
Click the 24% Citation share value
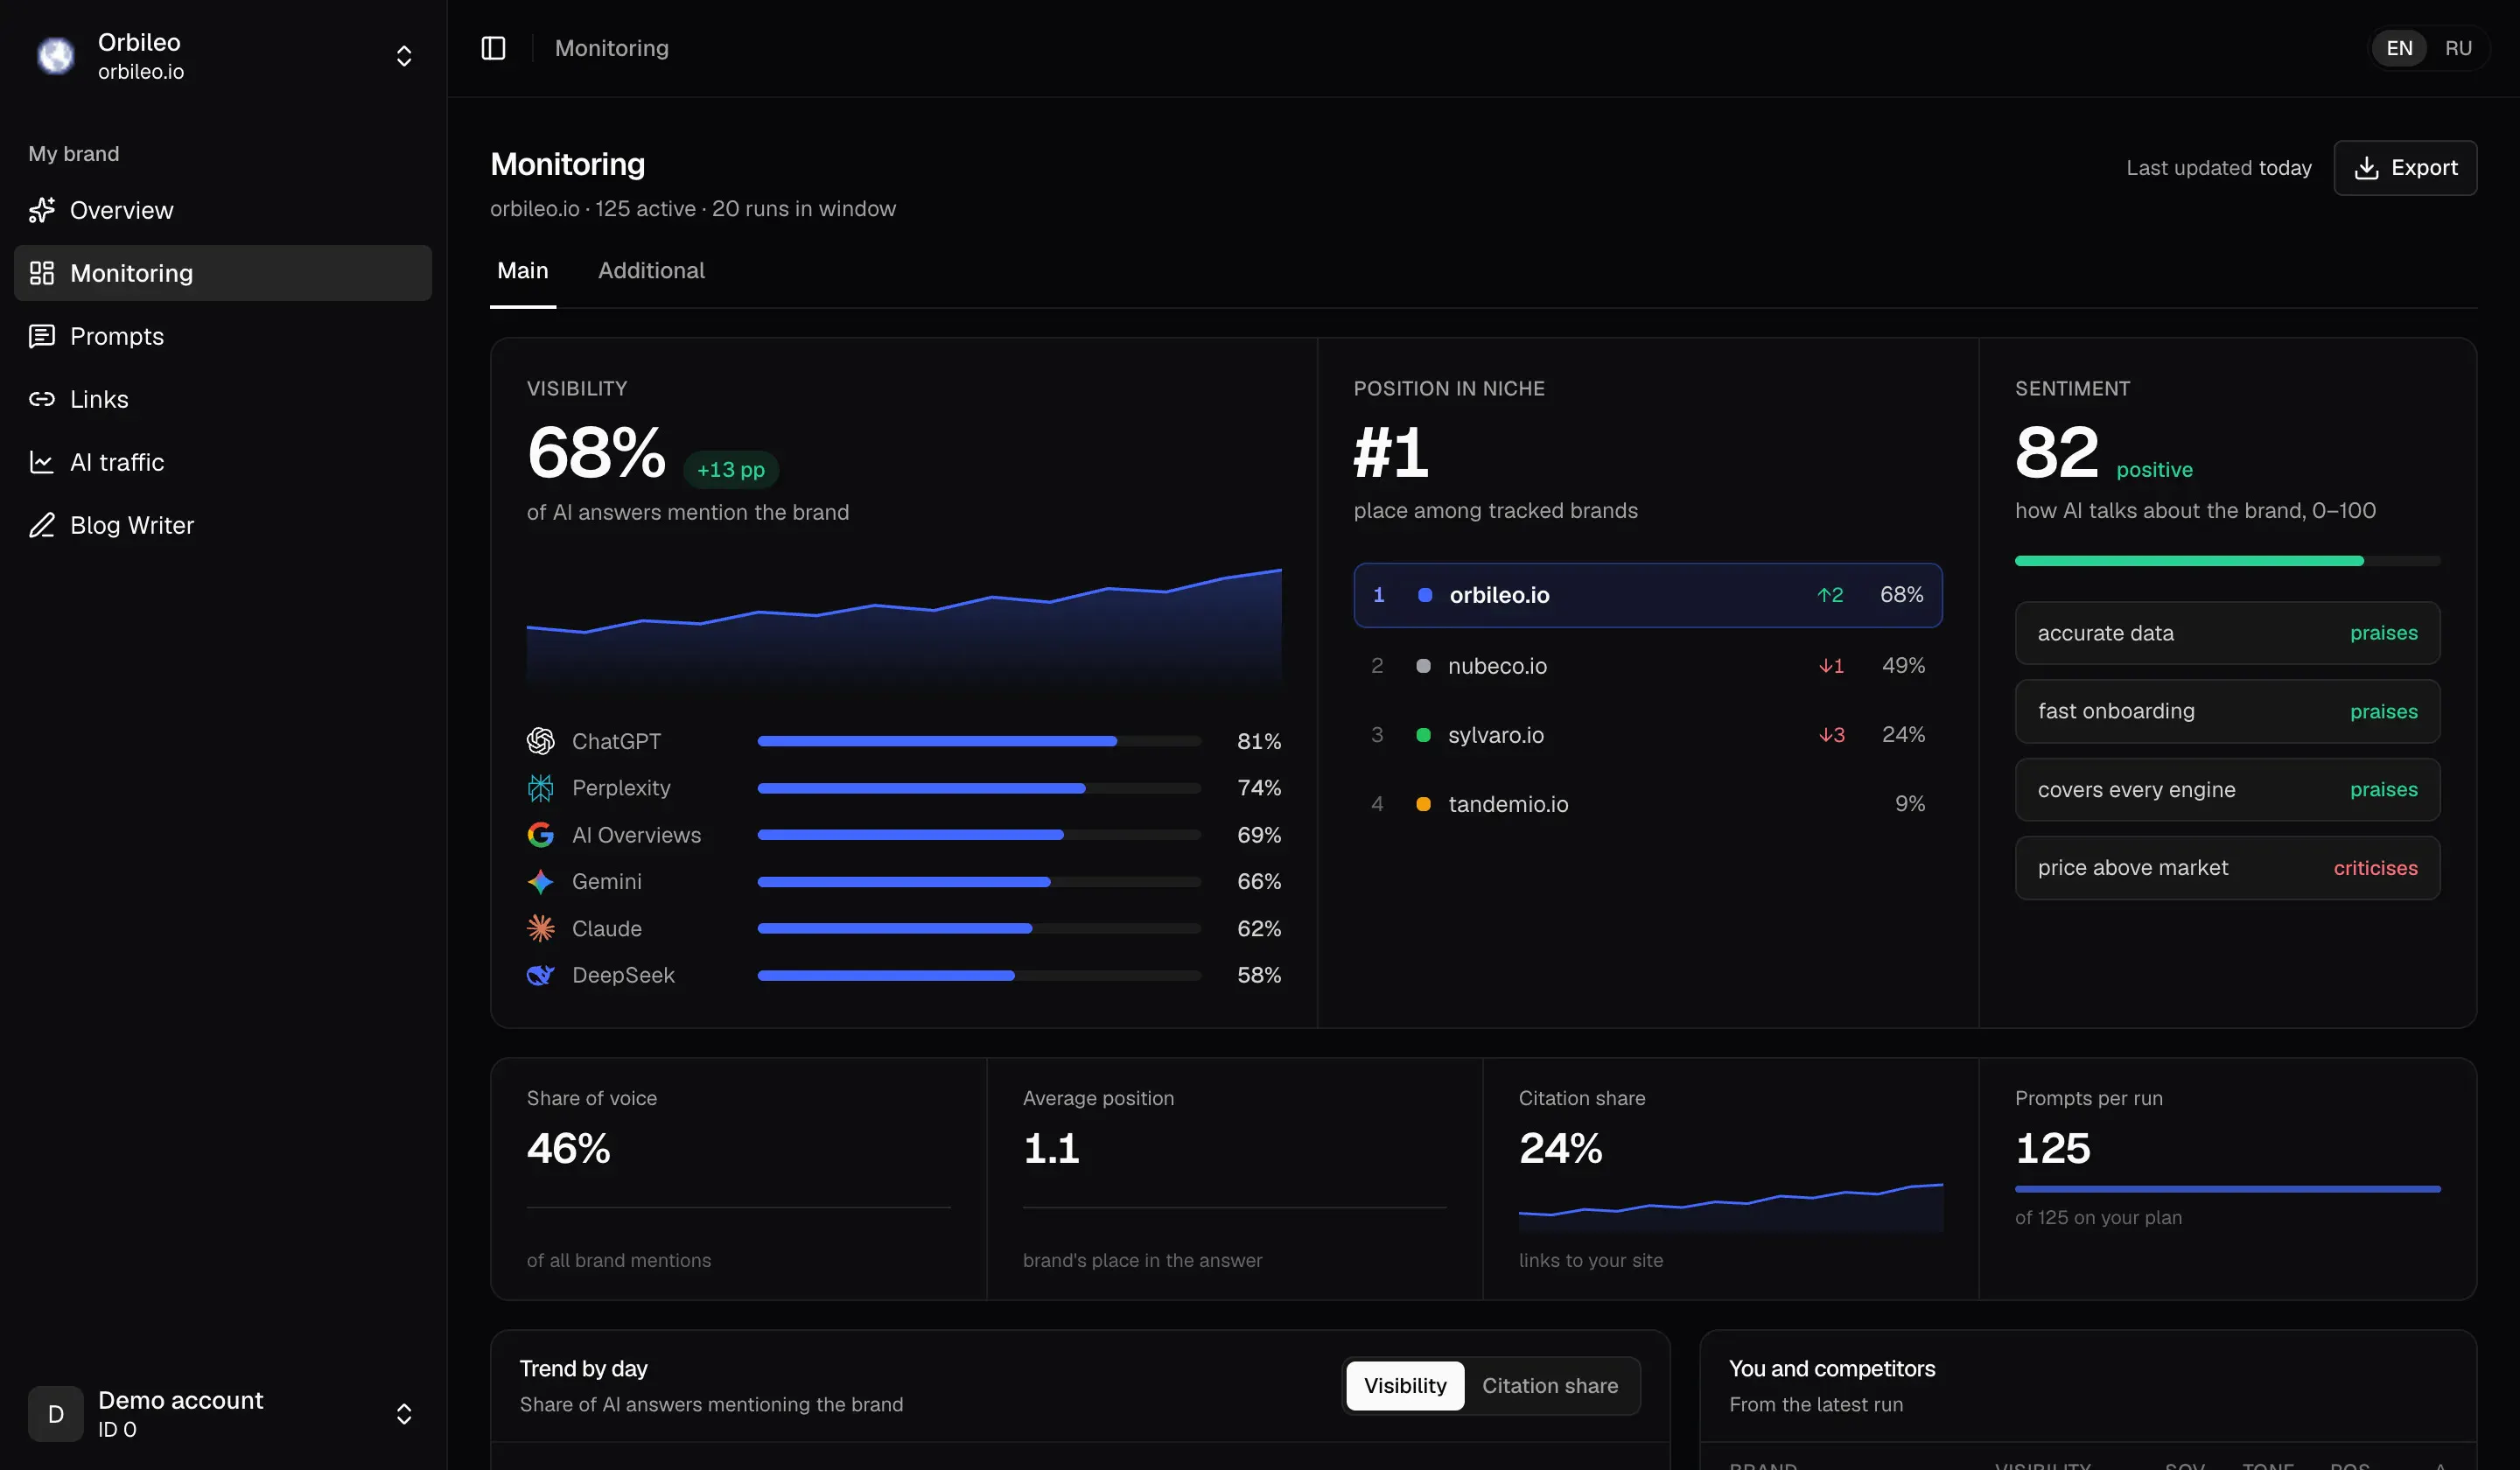click(1561, 1148)
